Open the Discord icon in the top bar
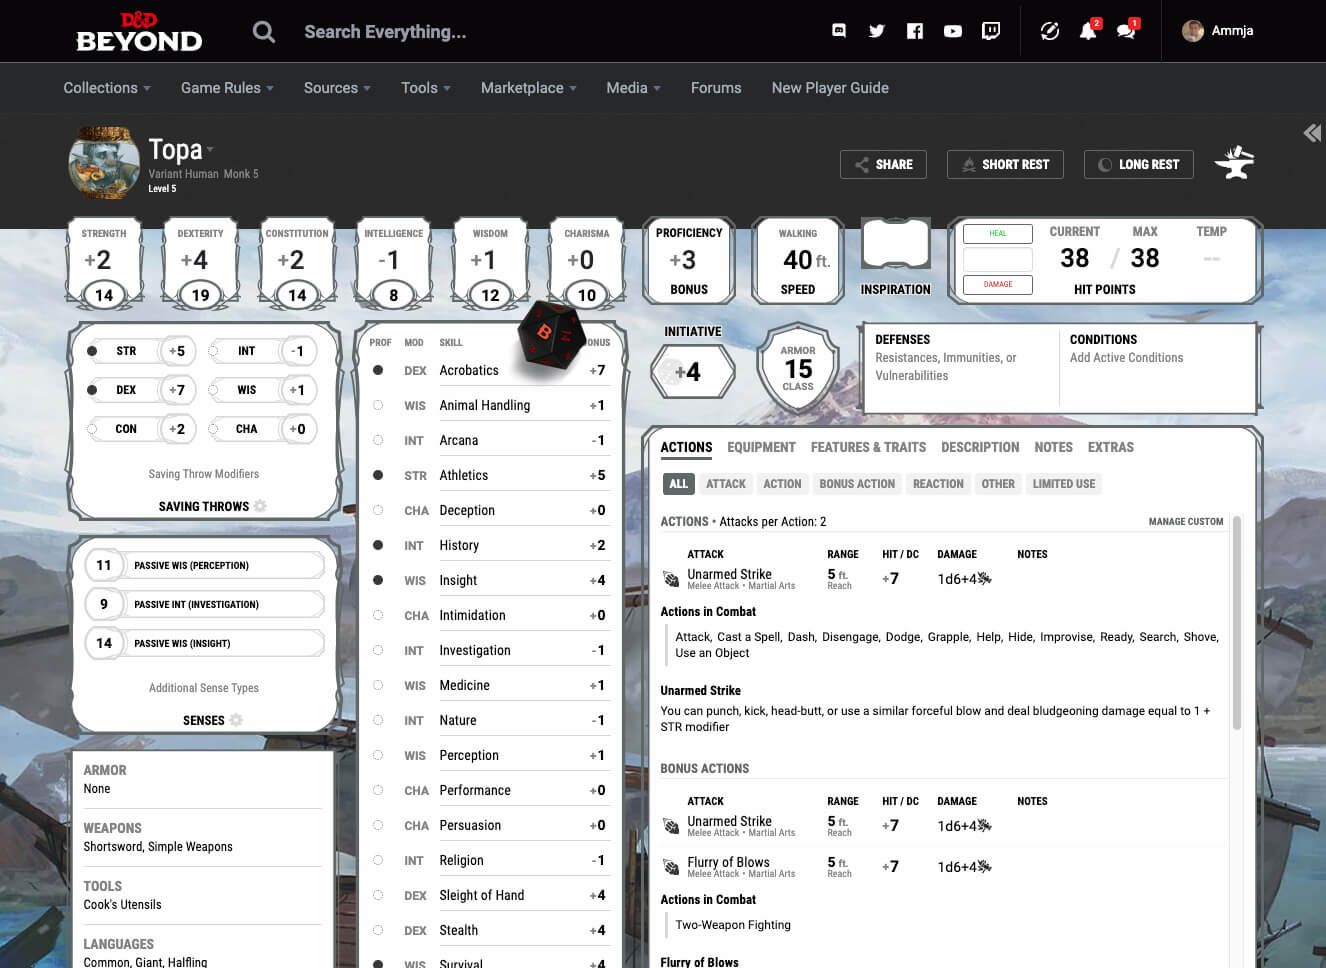Image resolution: width=1326 pixels, height=968 pixels. point(838,30)
